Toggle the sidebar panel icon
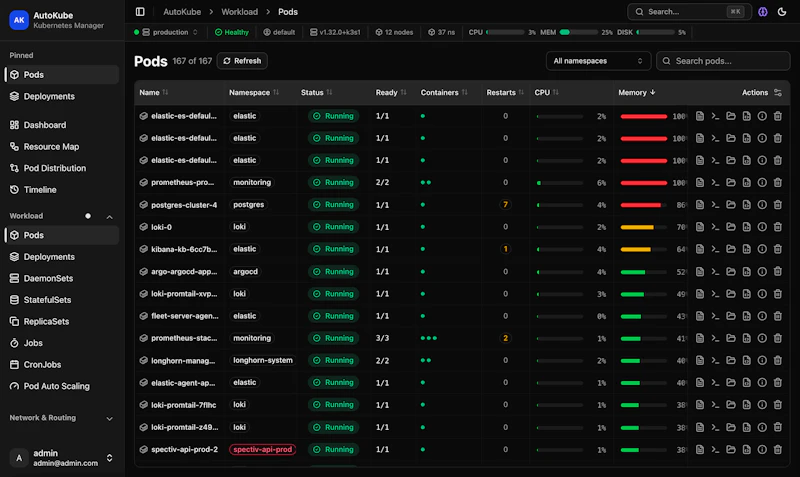The height and width of the screenshot is (477, 800). [140, 11]
